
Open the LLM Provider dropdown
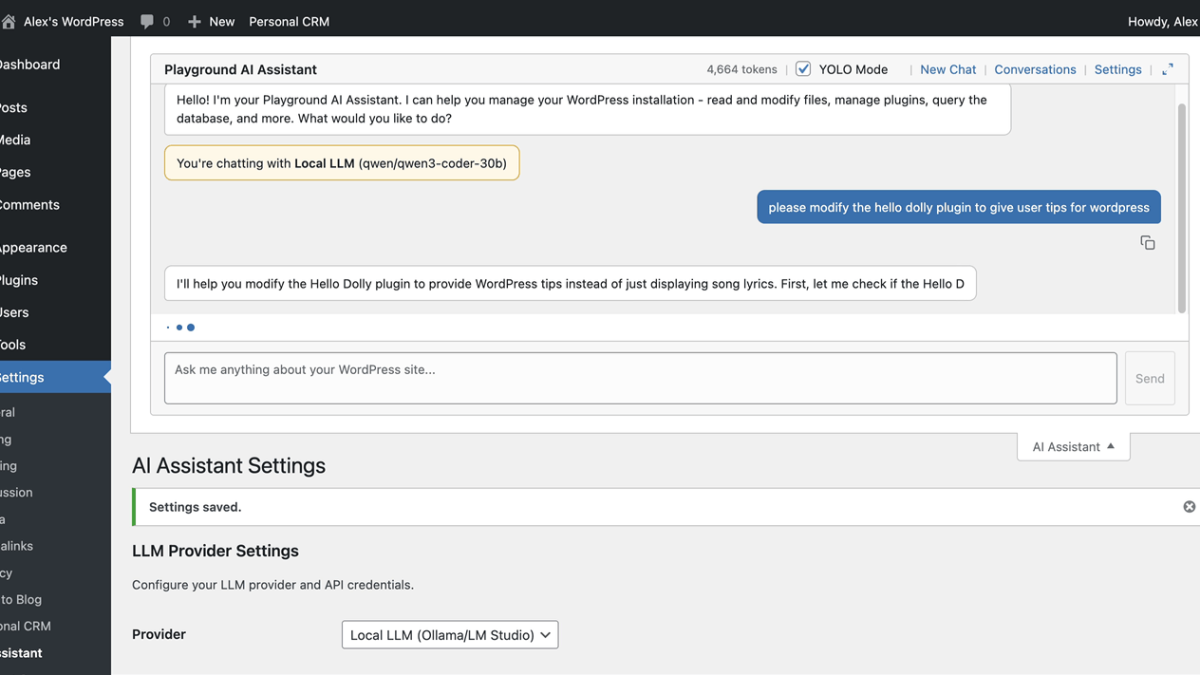(x=449, y=634)
